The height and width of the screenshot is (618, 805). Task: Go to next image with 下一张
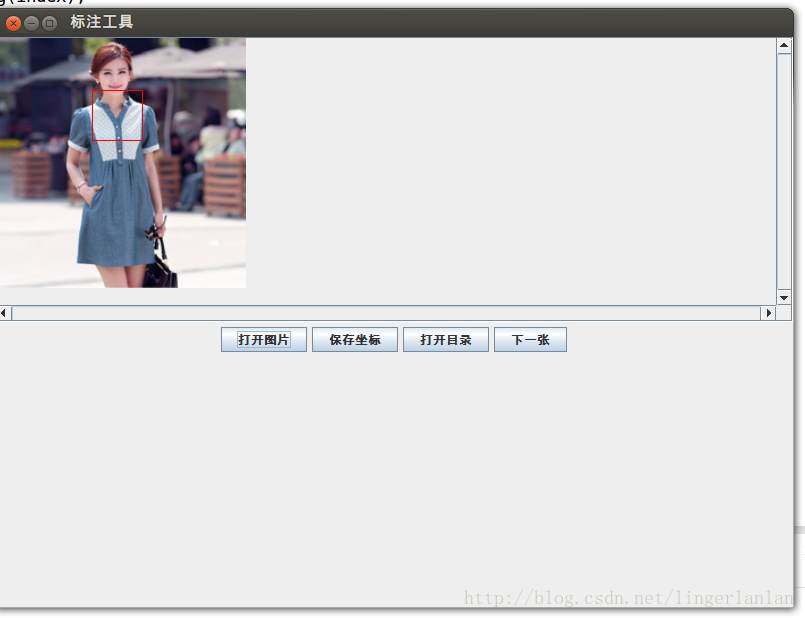(x=530, y=340)
